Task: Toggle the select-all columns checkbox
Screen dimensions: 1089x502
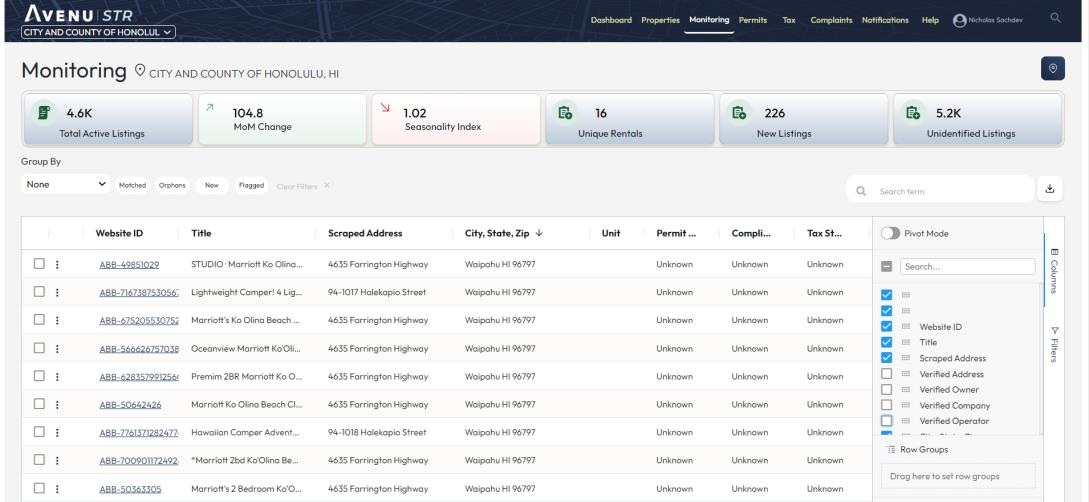Action: [886, 267]
